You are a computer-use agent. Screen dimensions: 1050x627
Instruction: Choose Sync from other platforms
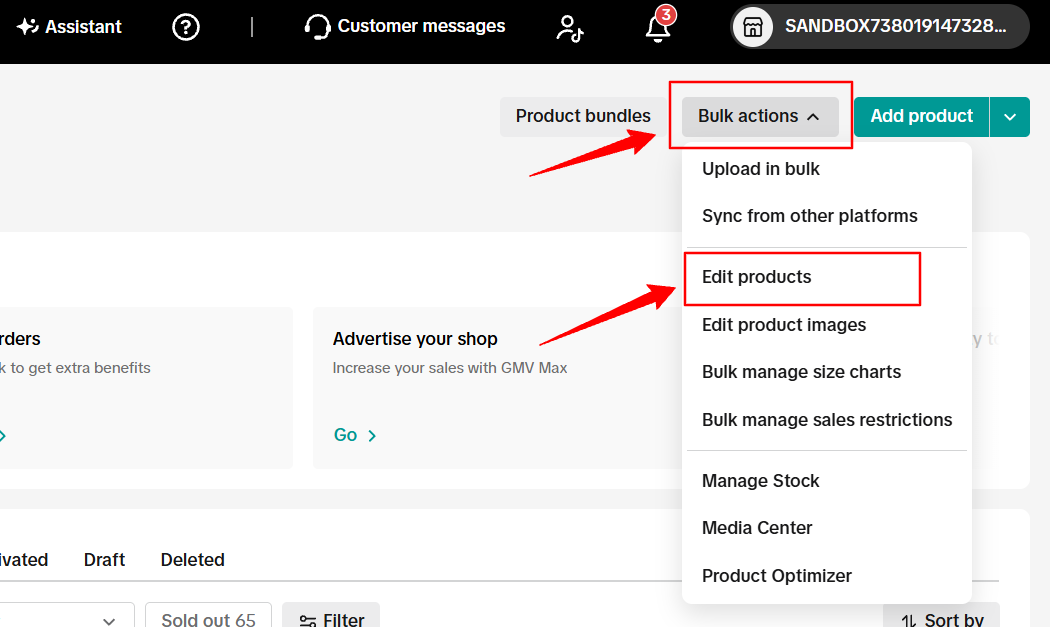(810, 216)
